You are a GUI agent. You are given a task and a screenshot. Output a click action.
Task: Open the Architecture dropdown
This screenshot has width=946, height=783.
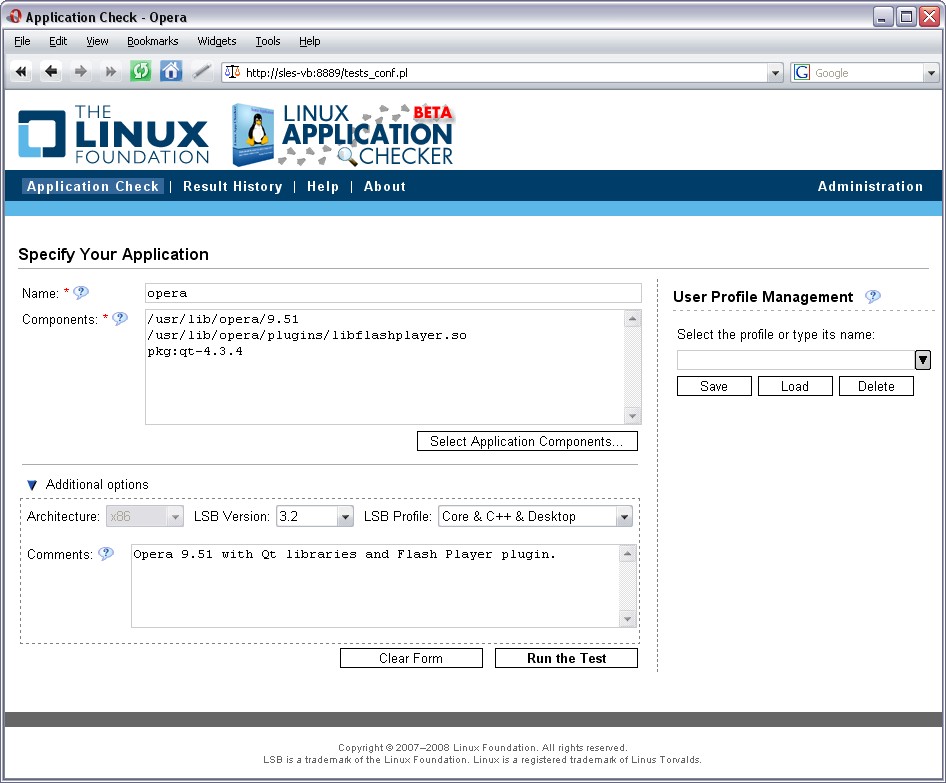pyautogui.click(x=145, y=516)
